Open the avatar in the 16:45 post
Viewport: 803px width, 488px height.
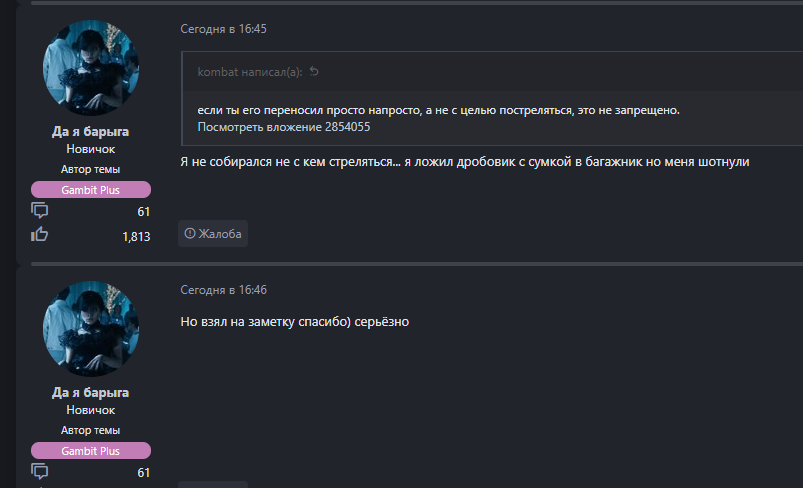tap(91, 67)
